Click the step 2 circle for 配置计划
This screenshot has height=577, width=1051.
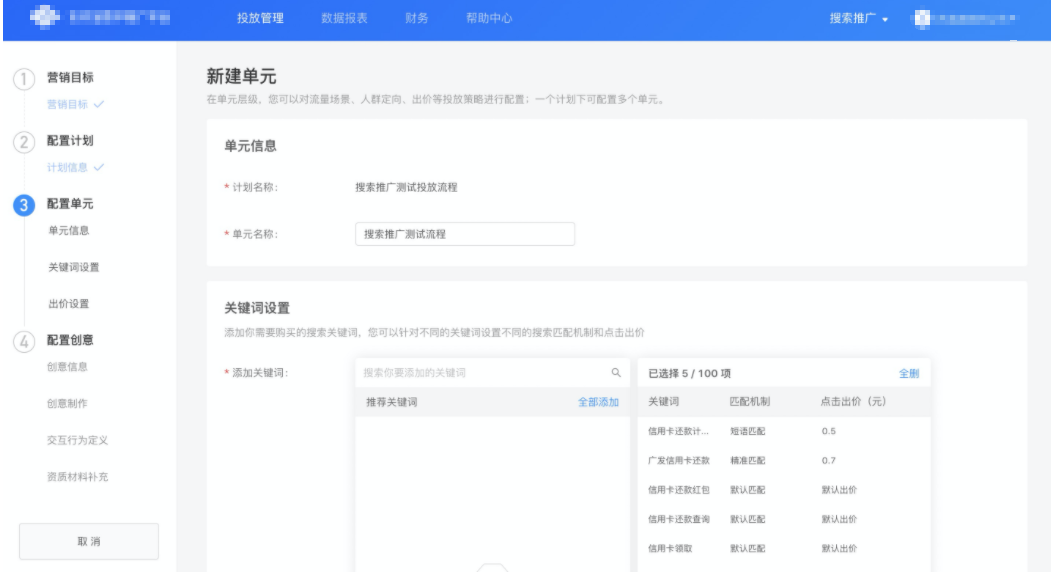click(25, 140)
